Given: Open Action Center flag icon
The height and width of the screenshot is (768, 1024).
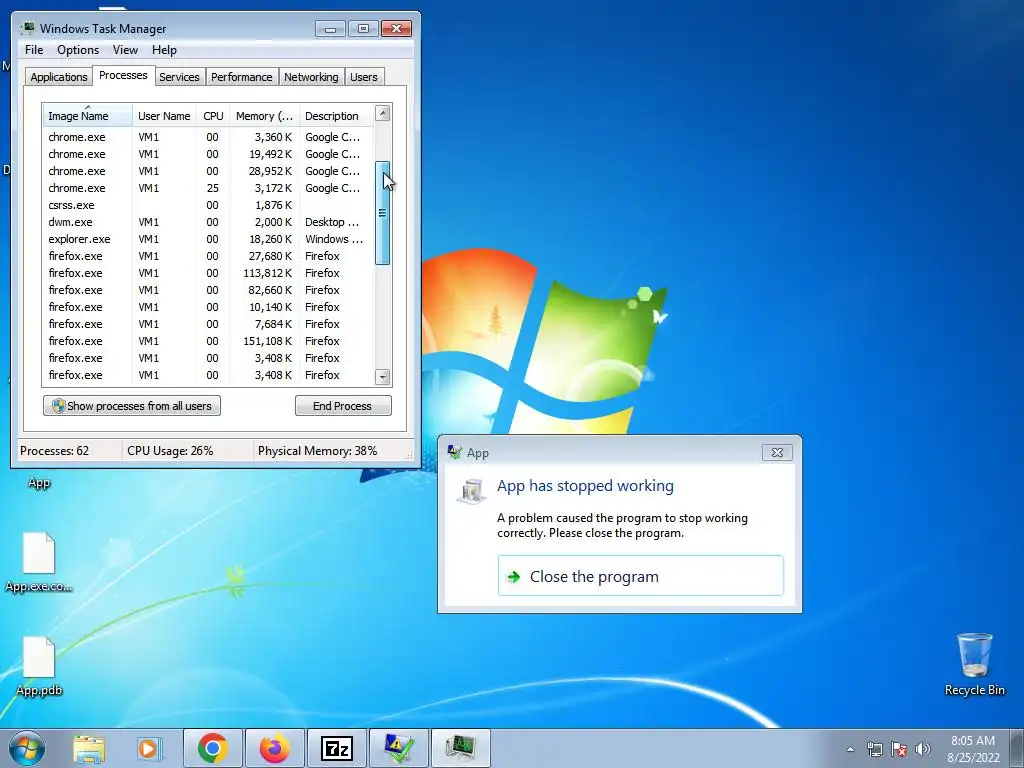Looking at the screenshot, I should (x=899, y=749).
